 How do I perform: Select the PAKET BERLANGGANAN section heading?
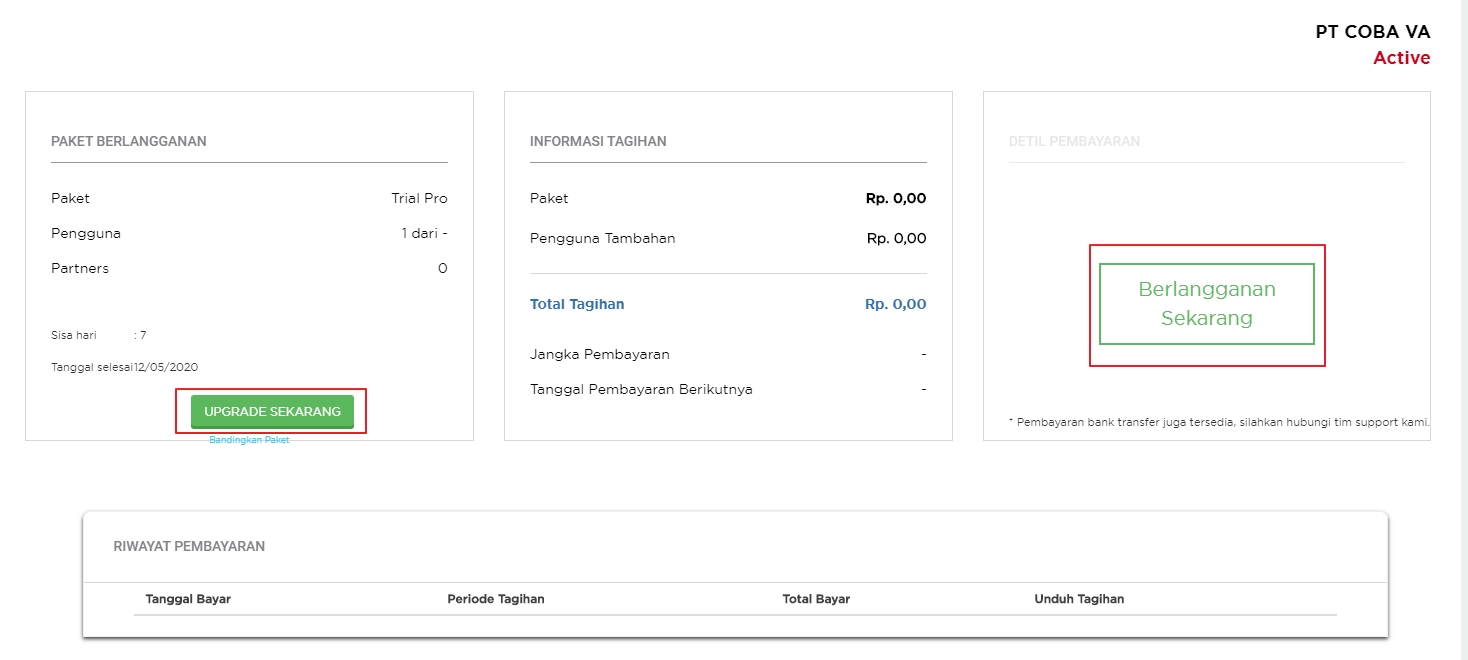(129, 141)
